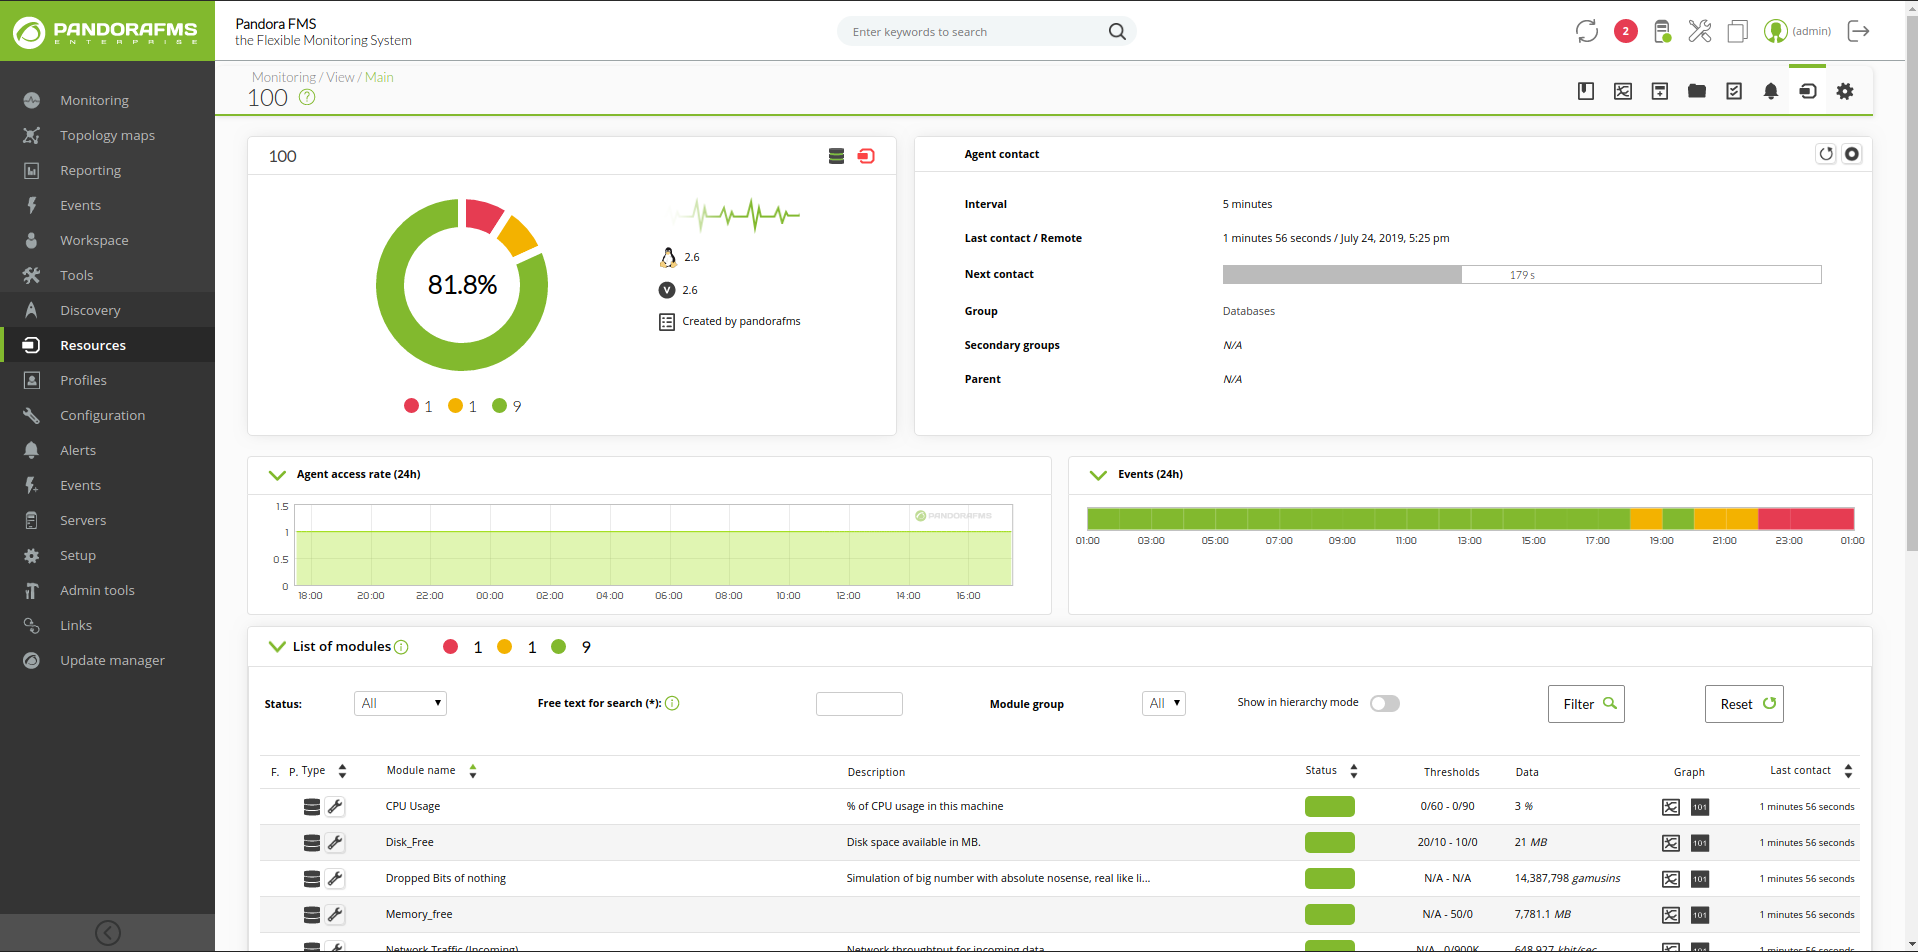This screenshot has height=952, width=1918.
Task: Click the Main breadcrumb link
Action: coord(379,77)
